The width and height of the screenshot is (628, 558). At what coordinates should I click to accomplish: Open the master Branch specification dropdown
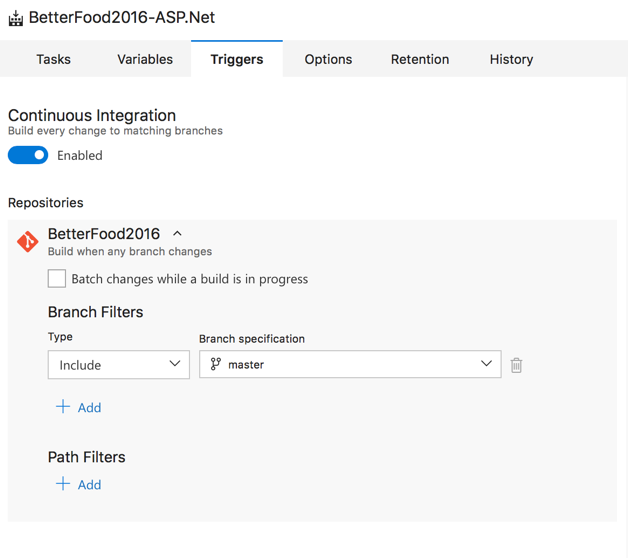click(350, 364)
